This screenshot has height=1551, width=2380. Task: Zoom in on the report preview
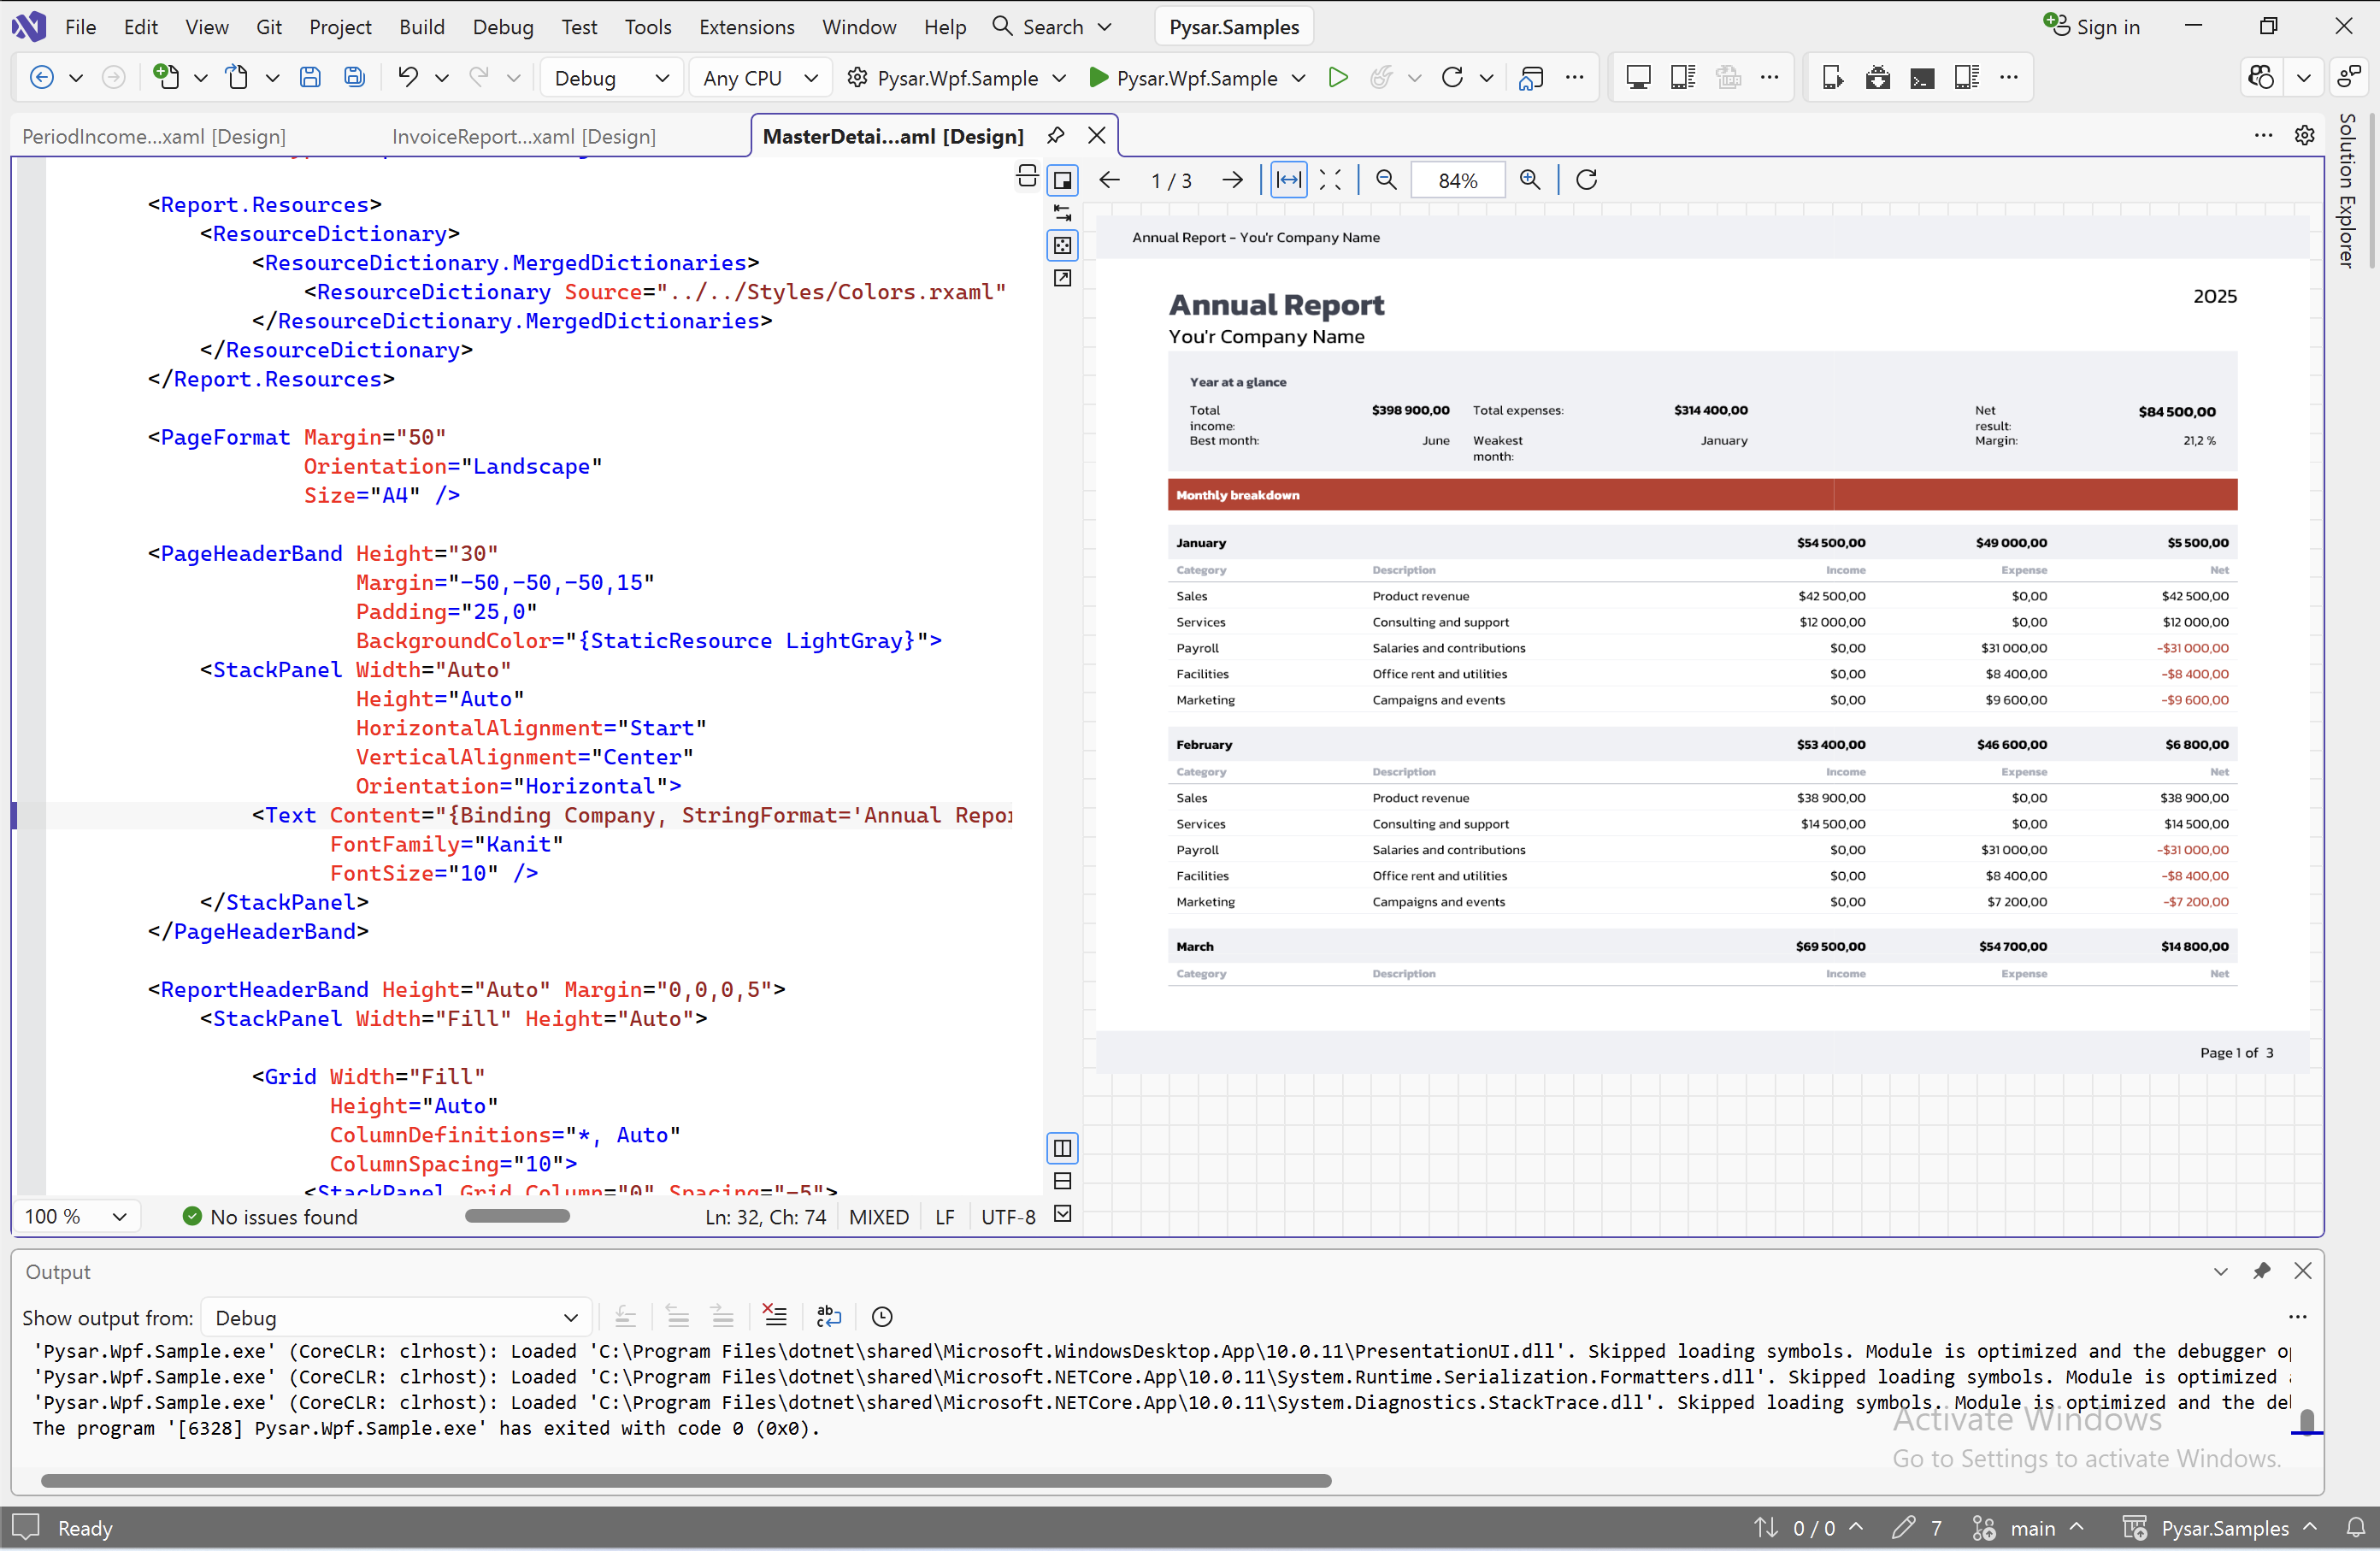[x=1530, y=180]
